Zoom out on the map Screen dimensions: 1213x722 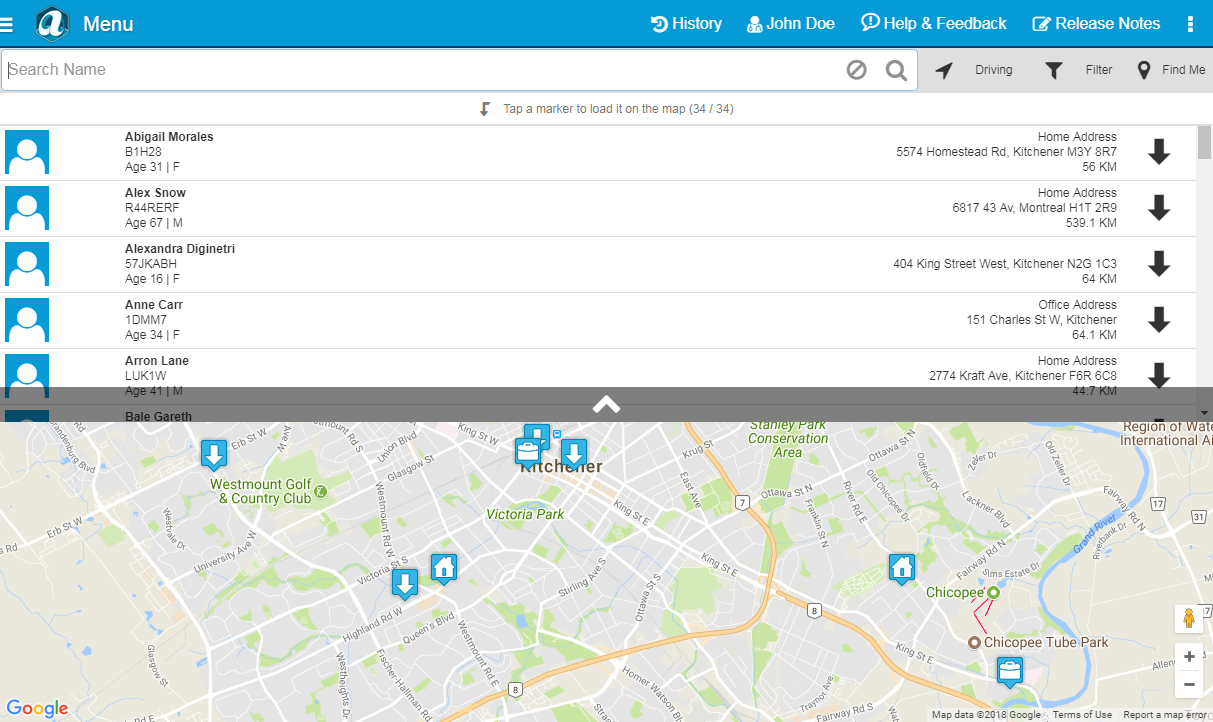tap(1189, 685)
